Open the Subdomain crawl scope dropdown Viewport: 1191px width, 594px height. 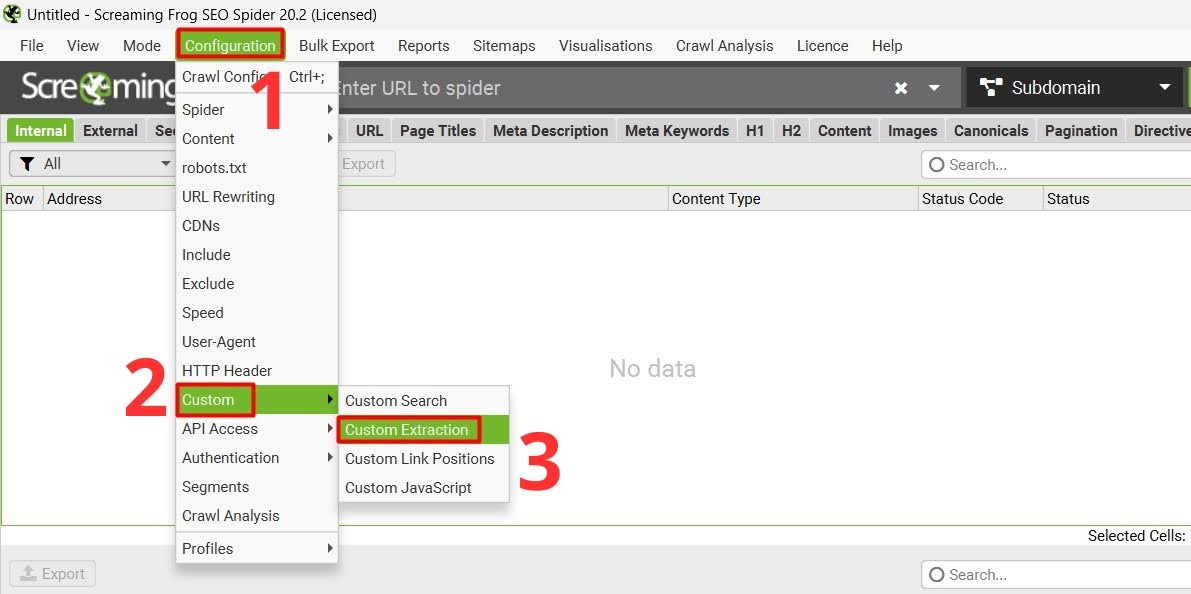tap(1074, 88)
